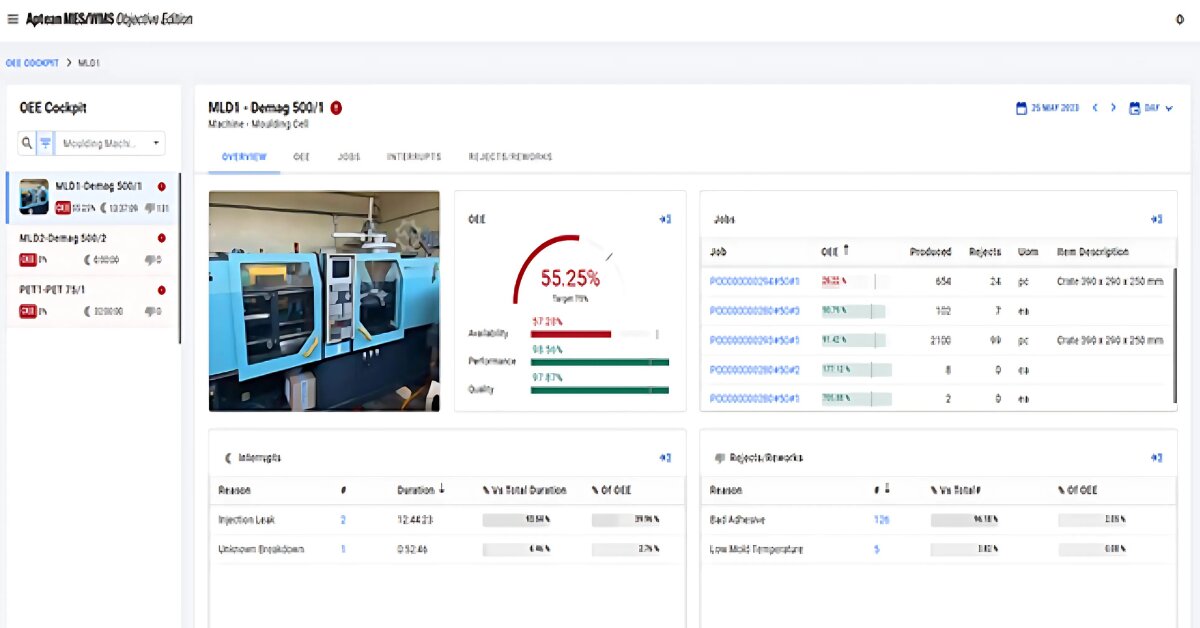1200x628 pixels.
Task: Switch to the Interrupts tab
Action: tap(414, 157)
